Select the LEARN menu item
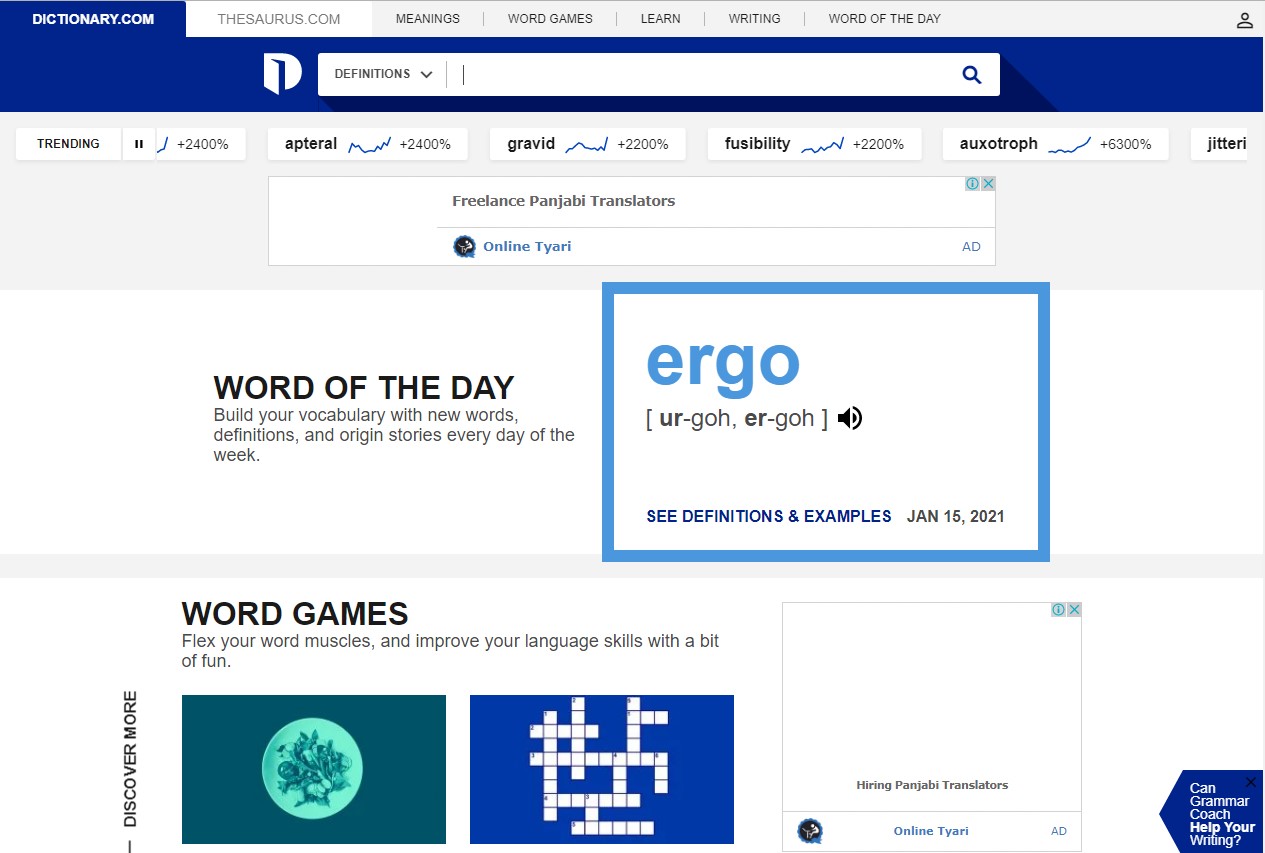The height and width of the screenshot is (853, 1265). click(660, 18)
